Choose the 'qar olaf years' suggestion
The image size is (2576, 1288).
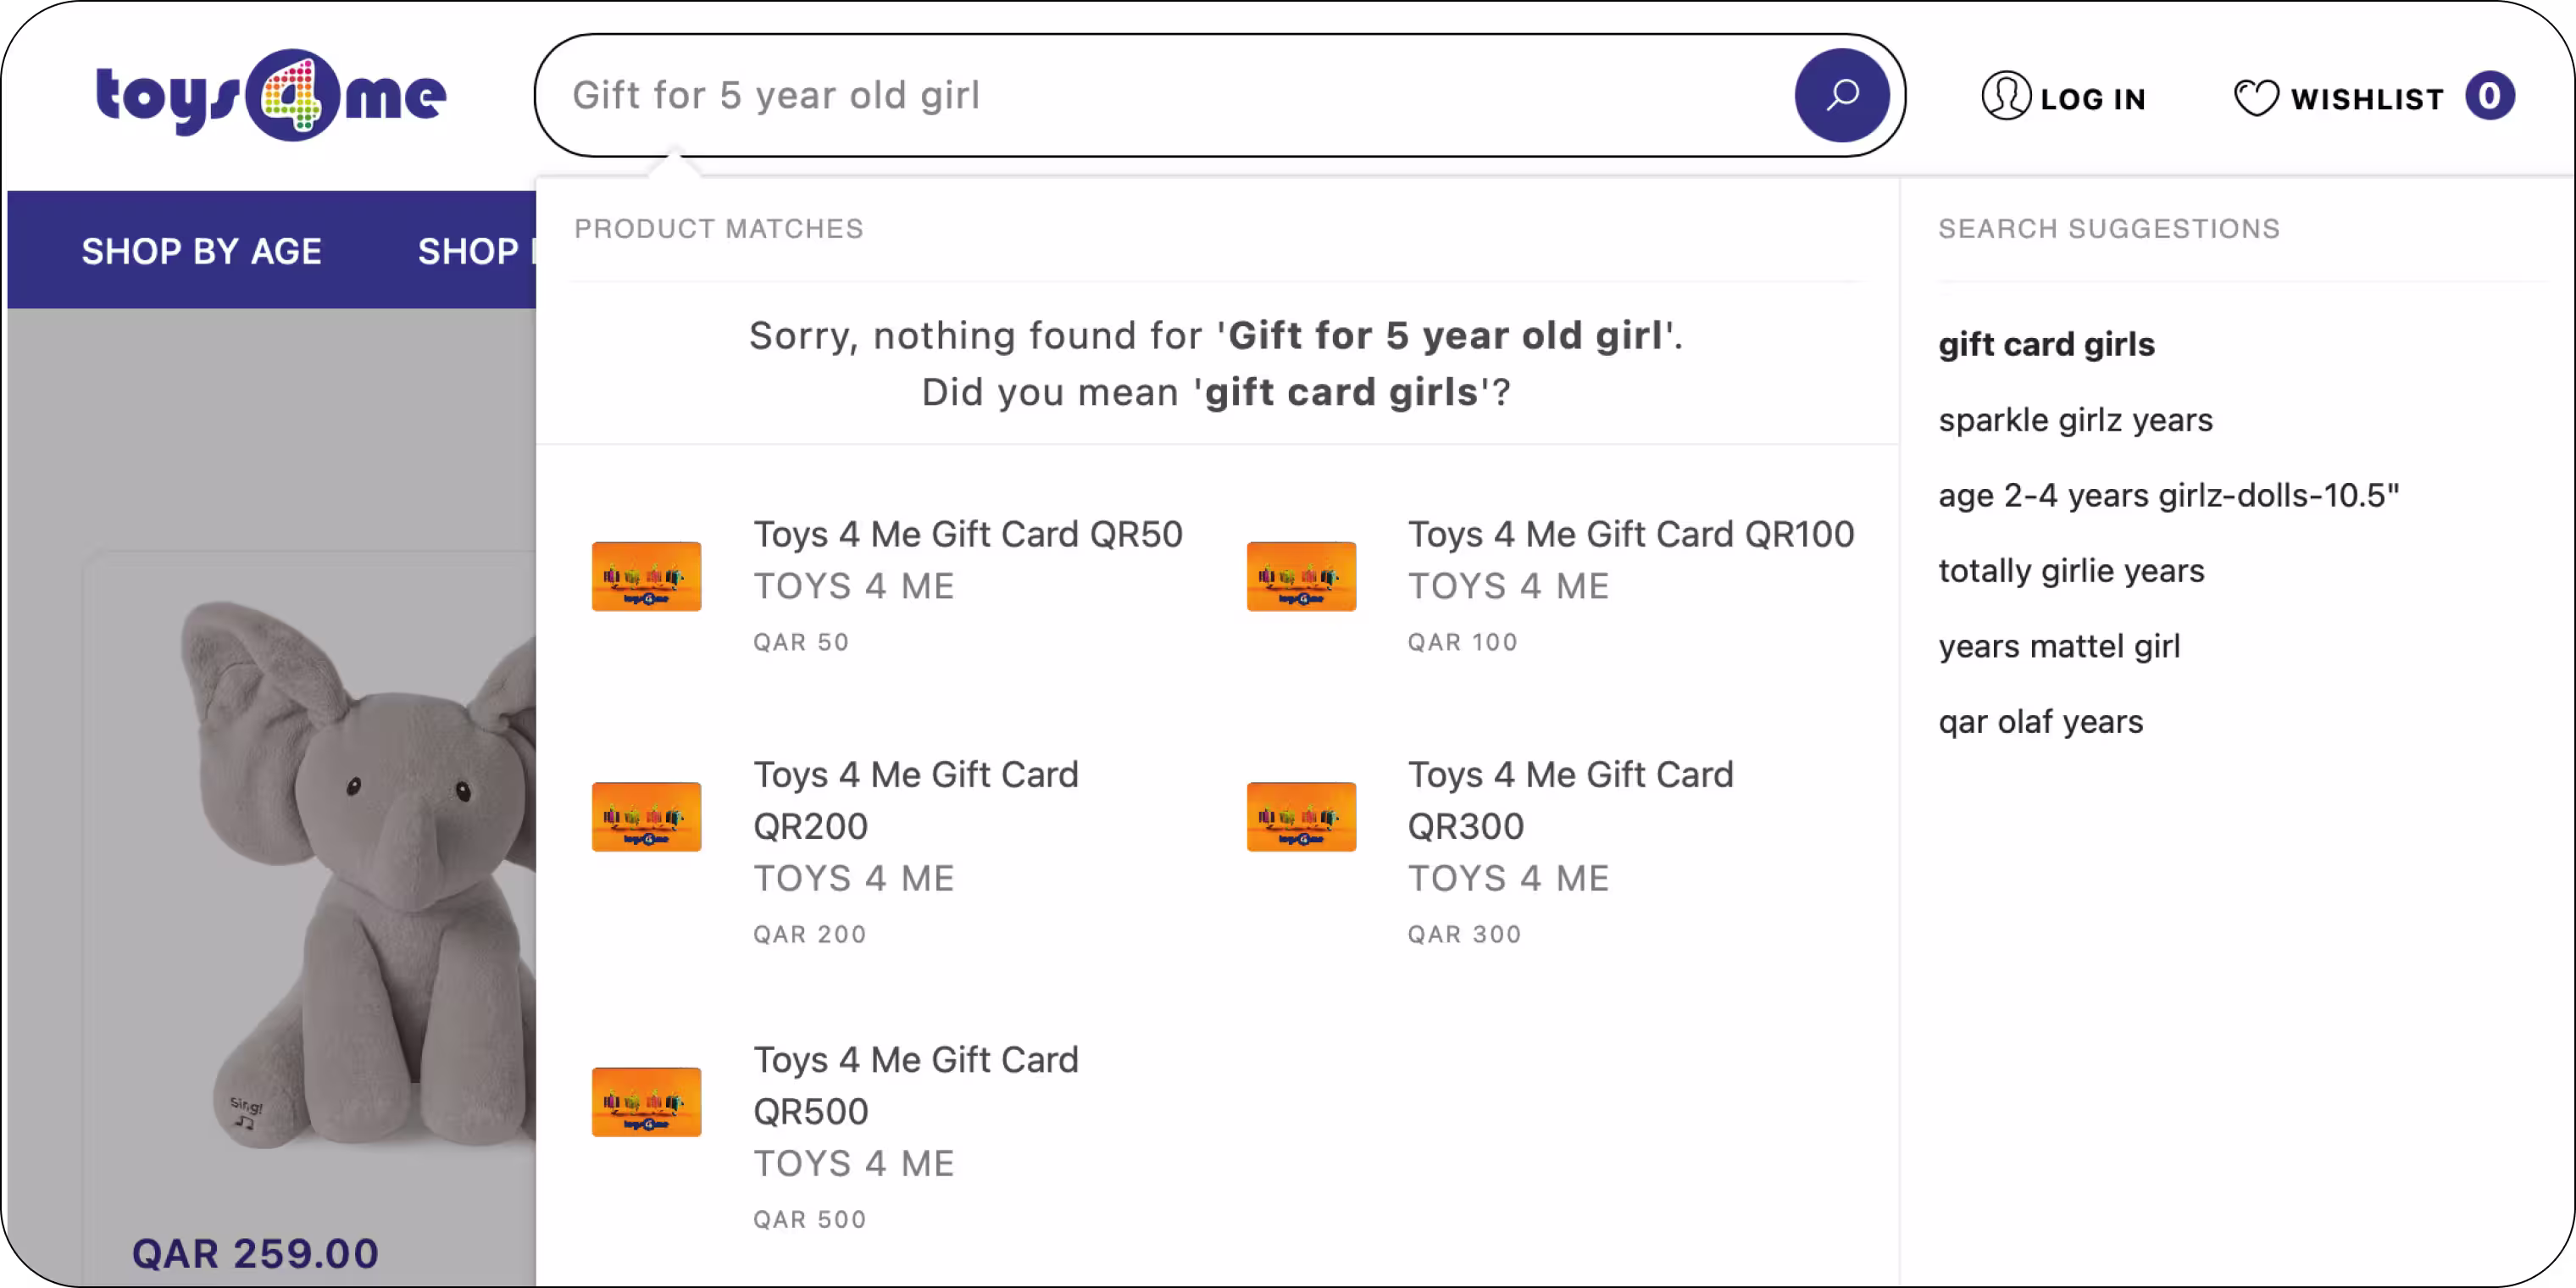(2040, 722)
